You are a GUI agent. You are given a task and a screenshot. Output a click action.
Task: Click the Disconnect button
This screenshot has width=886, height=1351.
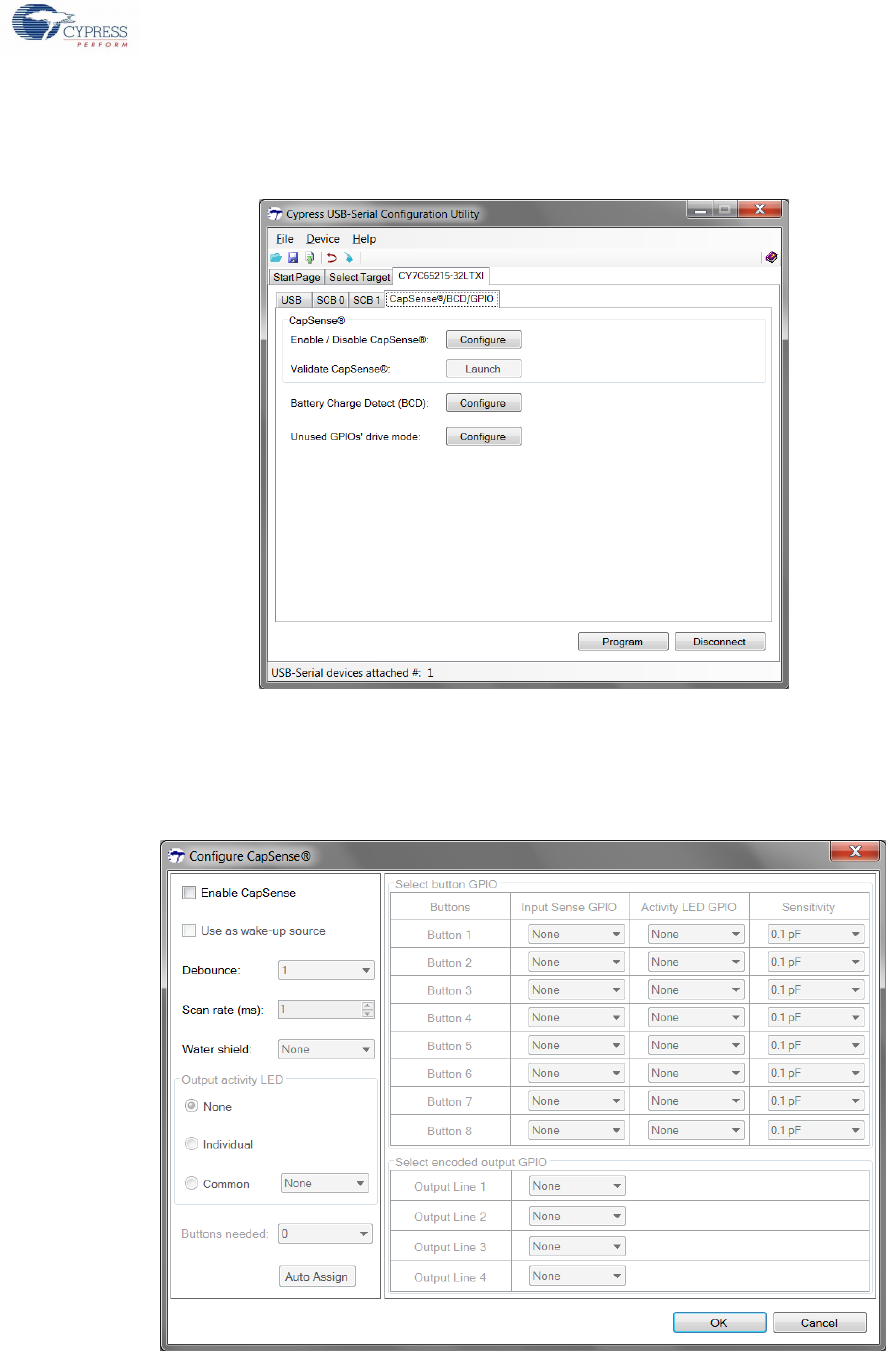click(720, 642)
